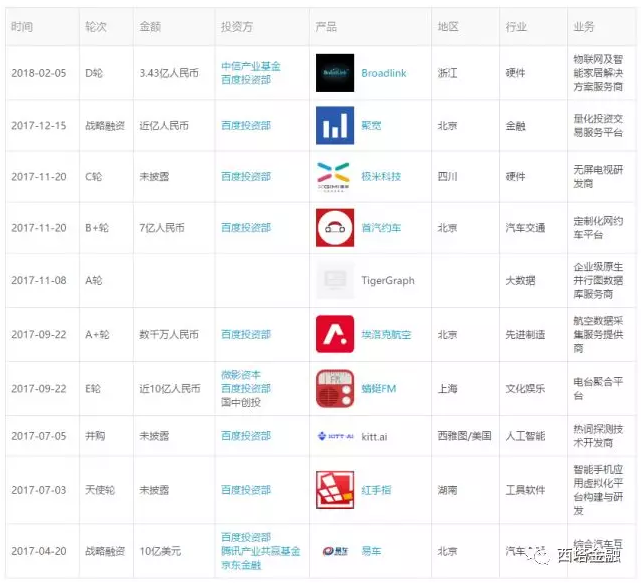The width and height of the screenshot is (641, 584).
Task: Select the 业务 column header
Action: [x=584, y=27]
